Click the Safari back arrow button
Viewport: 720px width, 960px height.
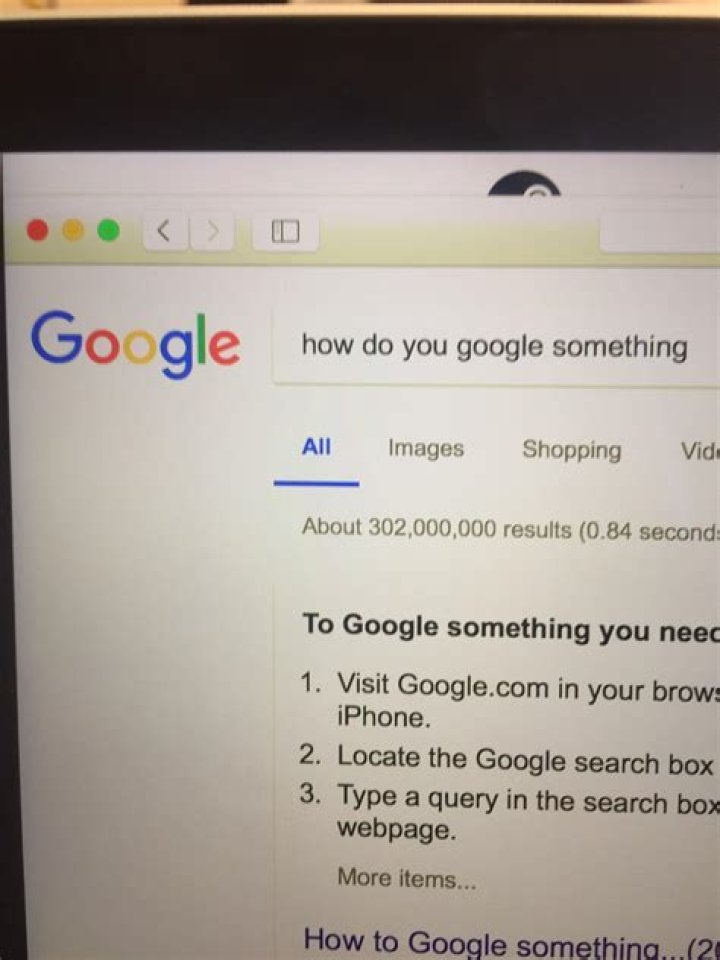pos(165,231)
